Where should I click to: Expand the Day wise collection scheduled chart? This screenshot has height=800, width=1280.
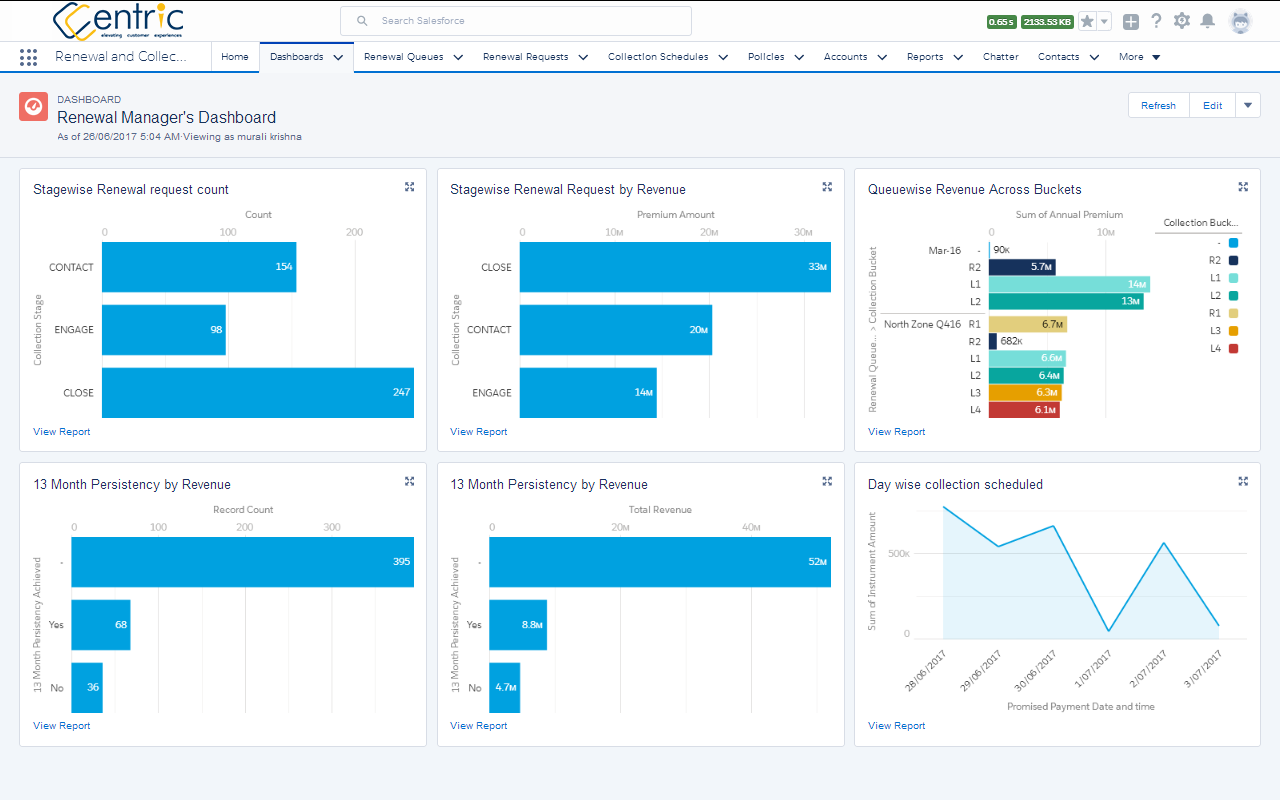pos(1243,481)
